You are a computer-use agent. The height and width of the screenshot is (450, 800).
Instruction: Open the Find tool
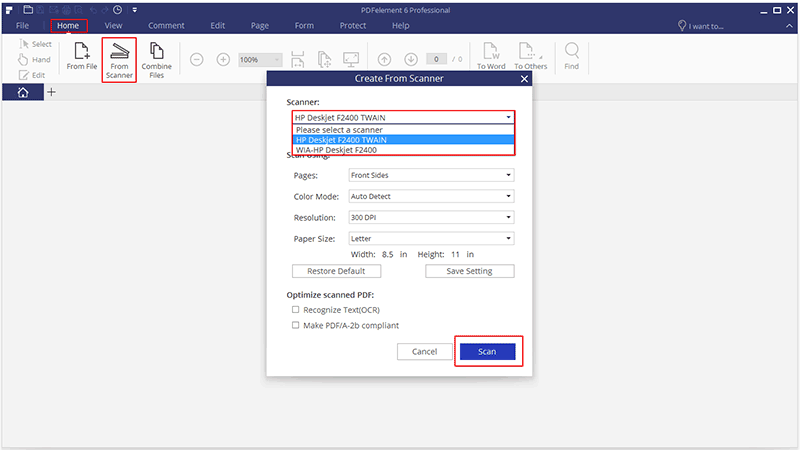571,56
